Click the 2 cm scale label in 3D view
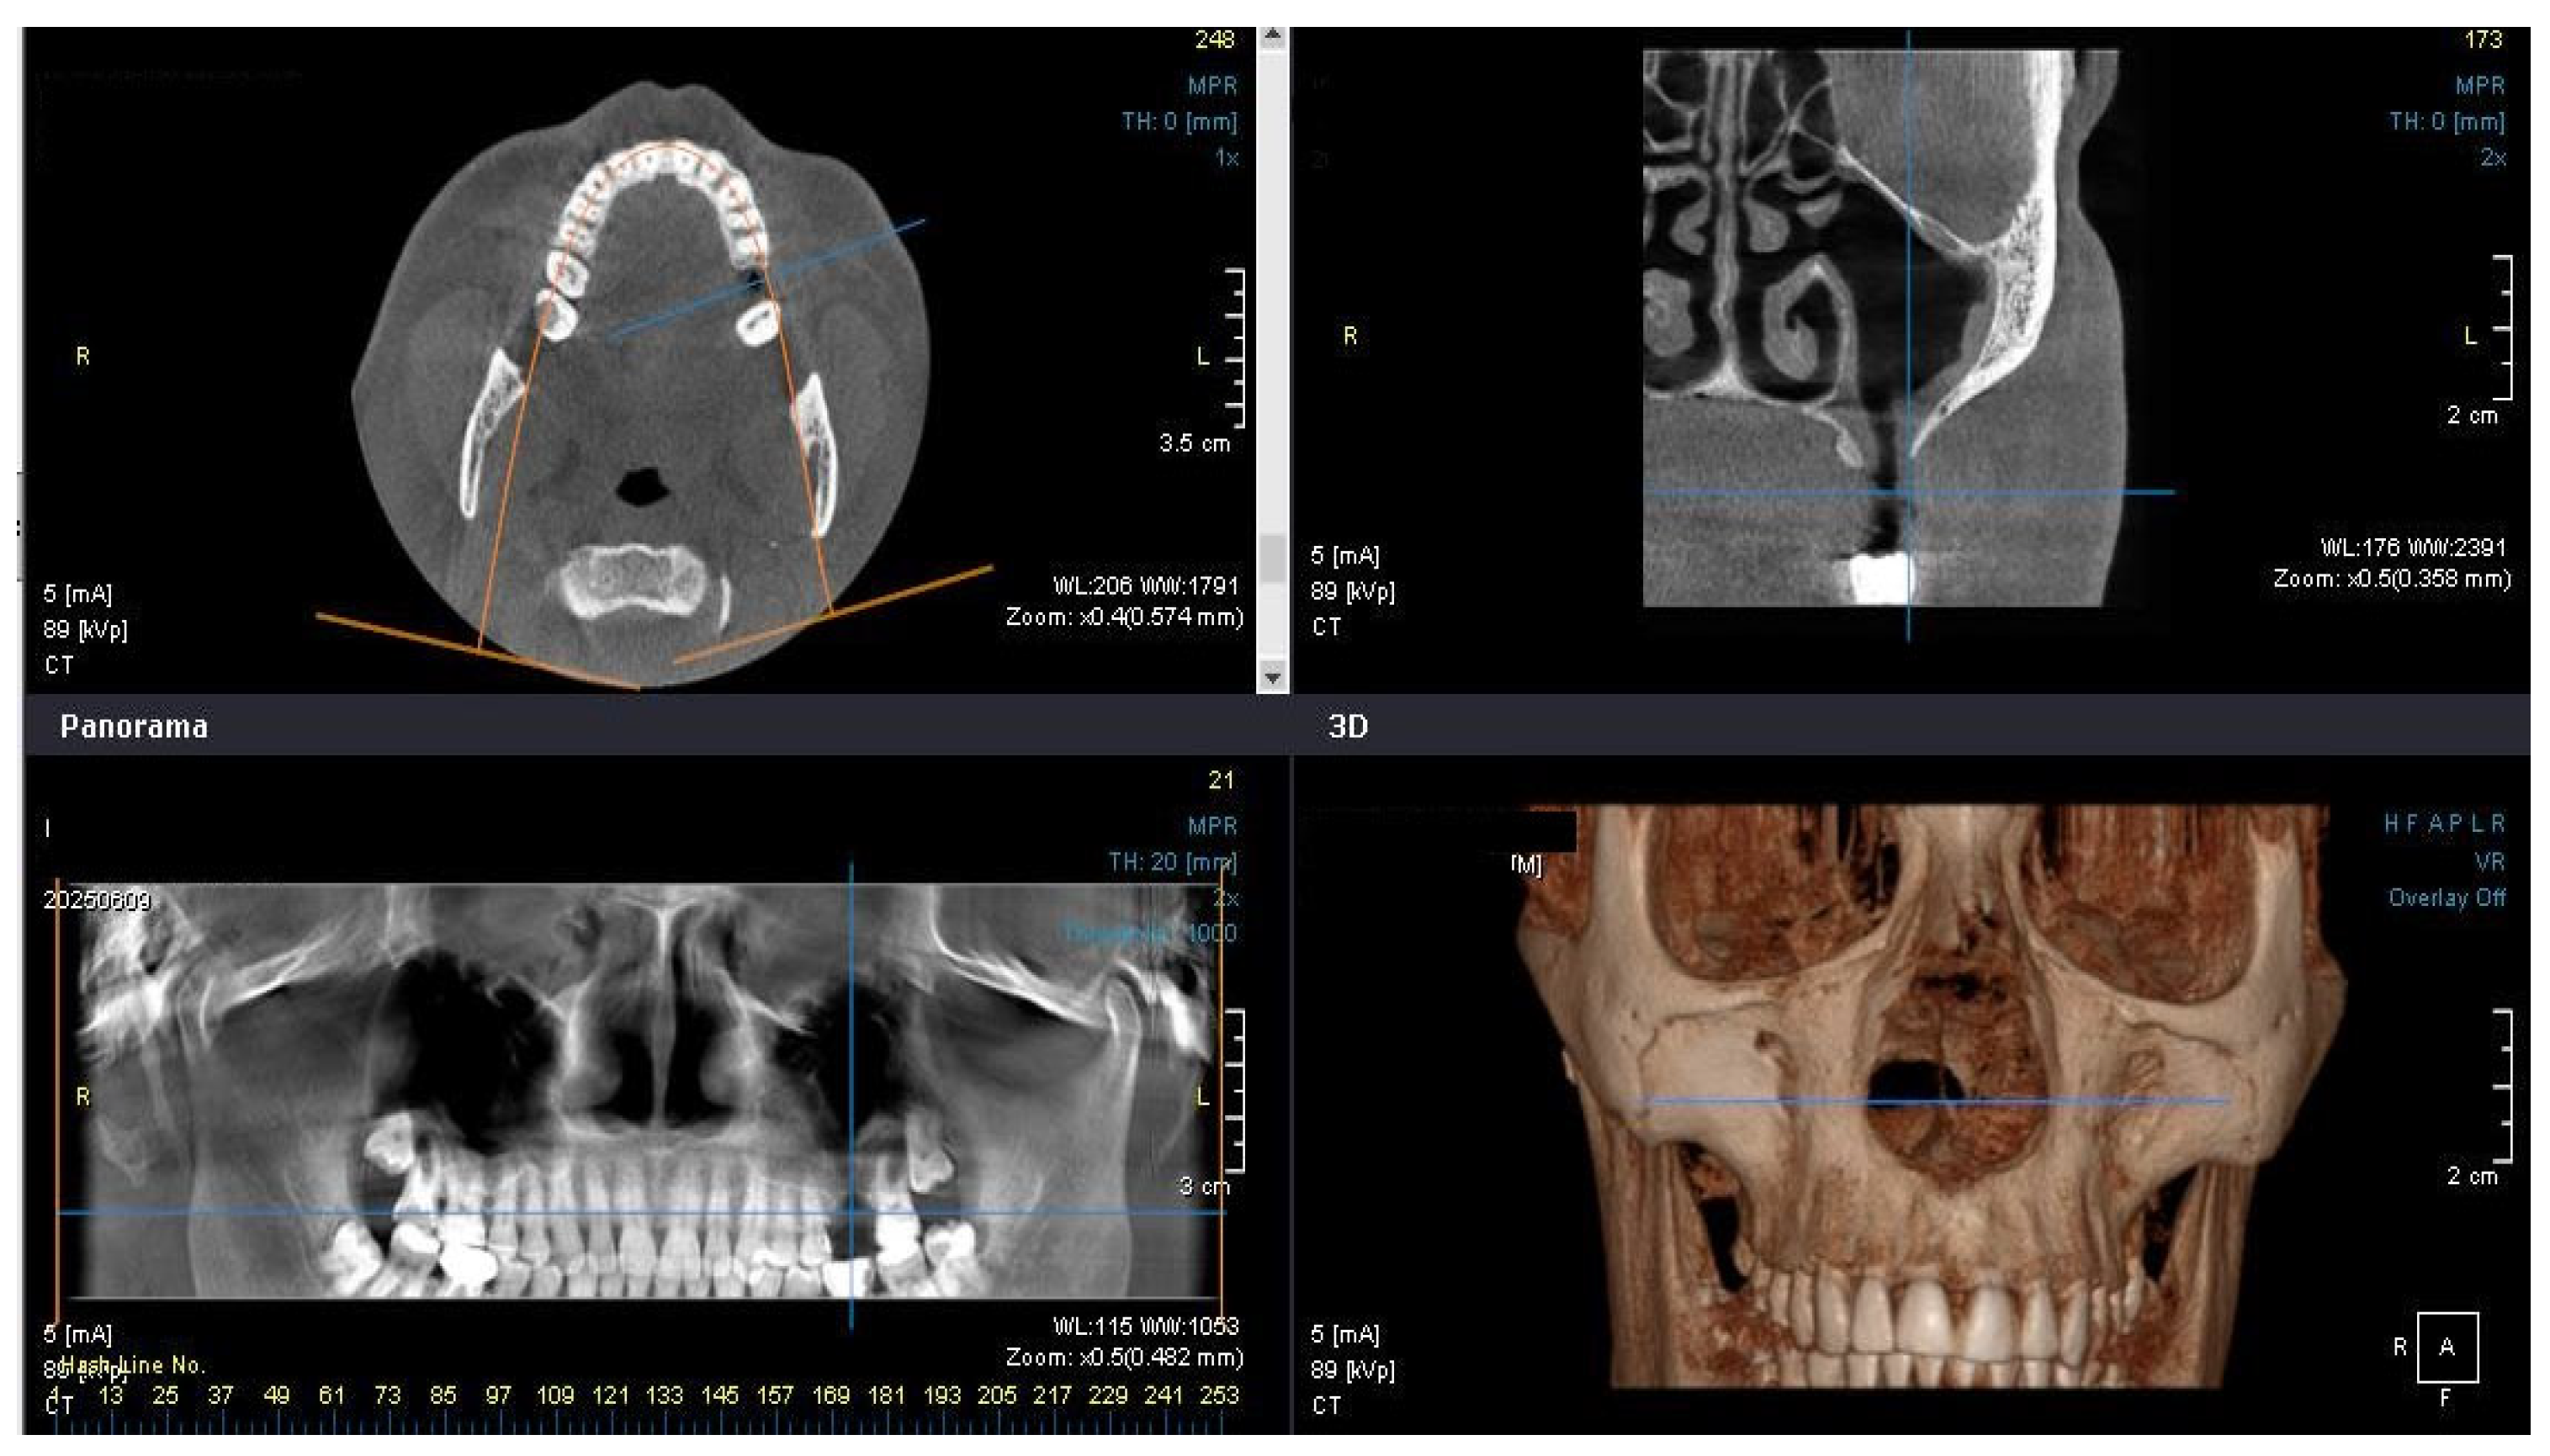Screen dimensions: 2550x1456 click(2472, 1176)
